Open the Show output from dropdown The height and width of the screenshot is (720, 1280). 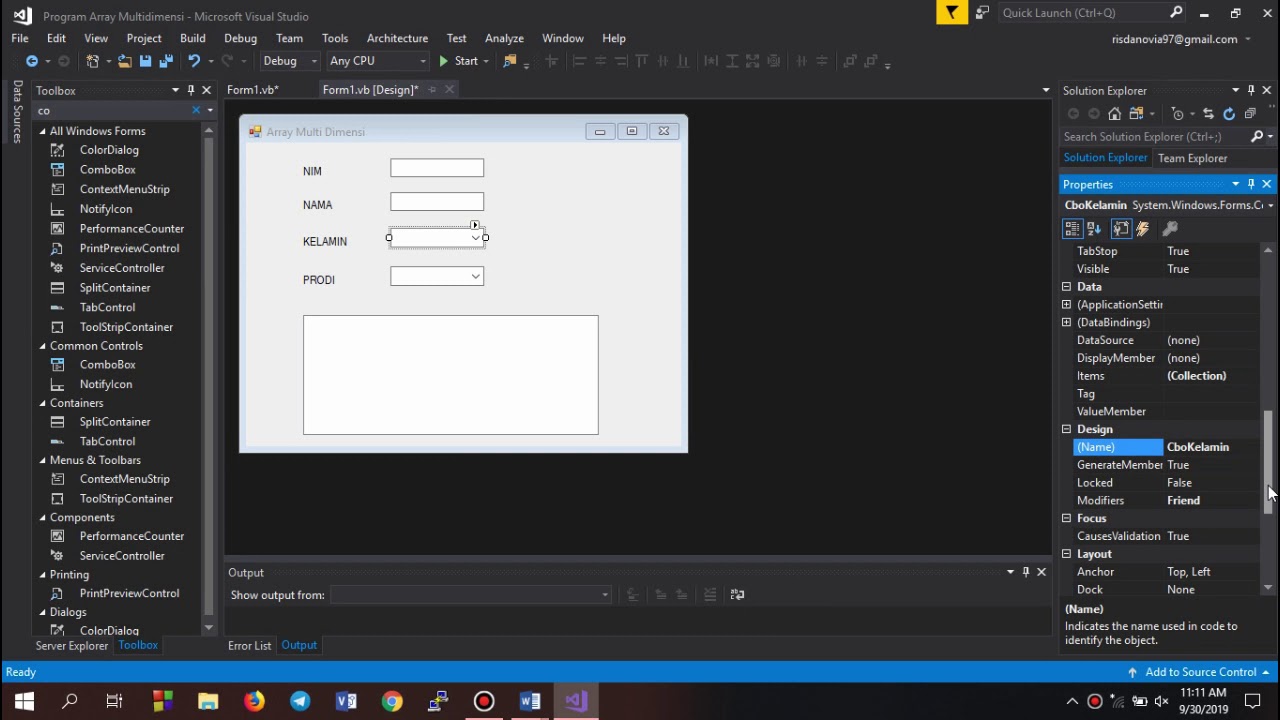tap(470, 595)
